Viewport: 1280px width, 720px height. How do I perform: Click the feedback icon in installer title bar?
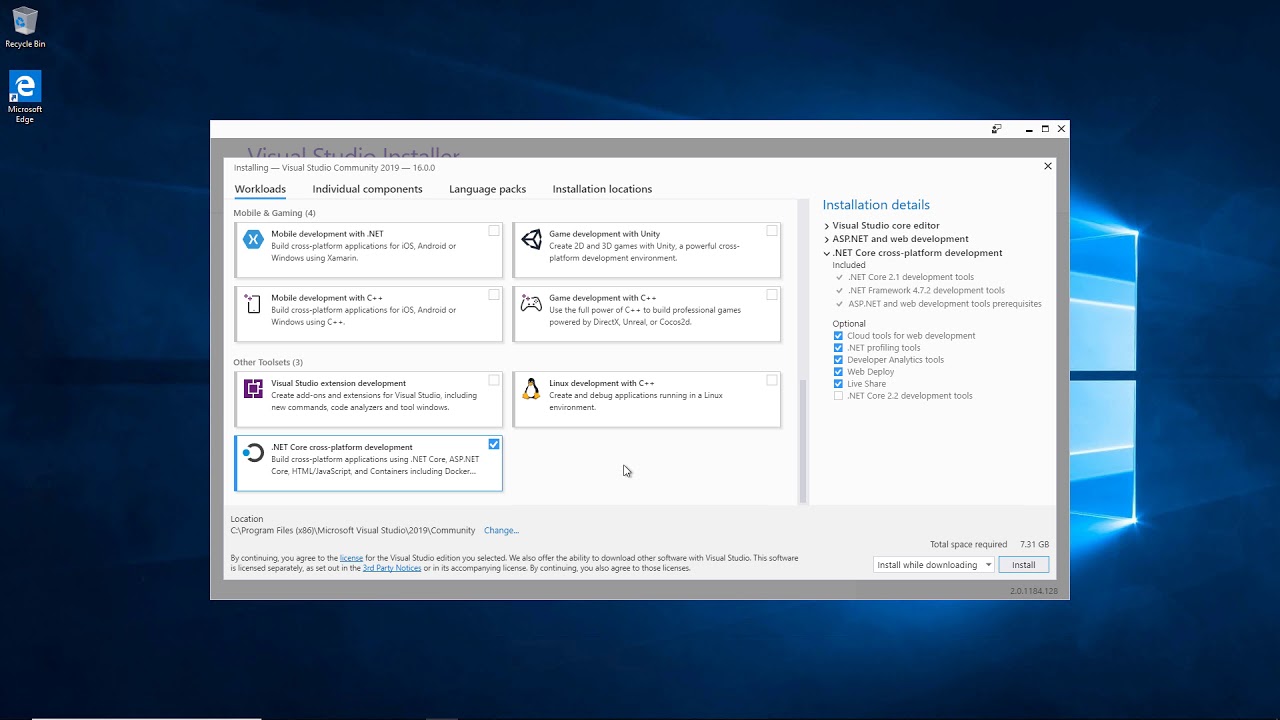point(996,129)
